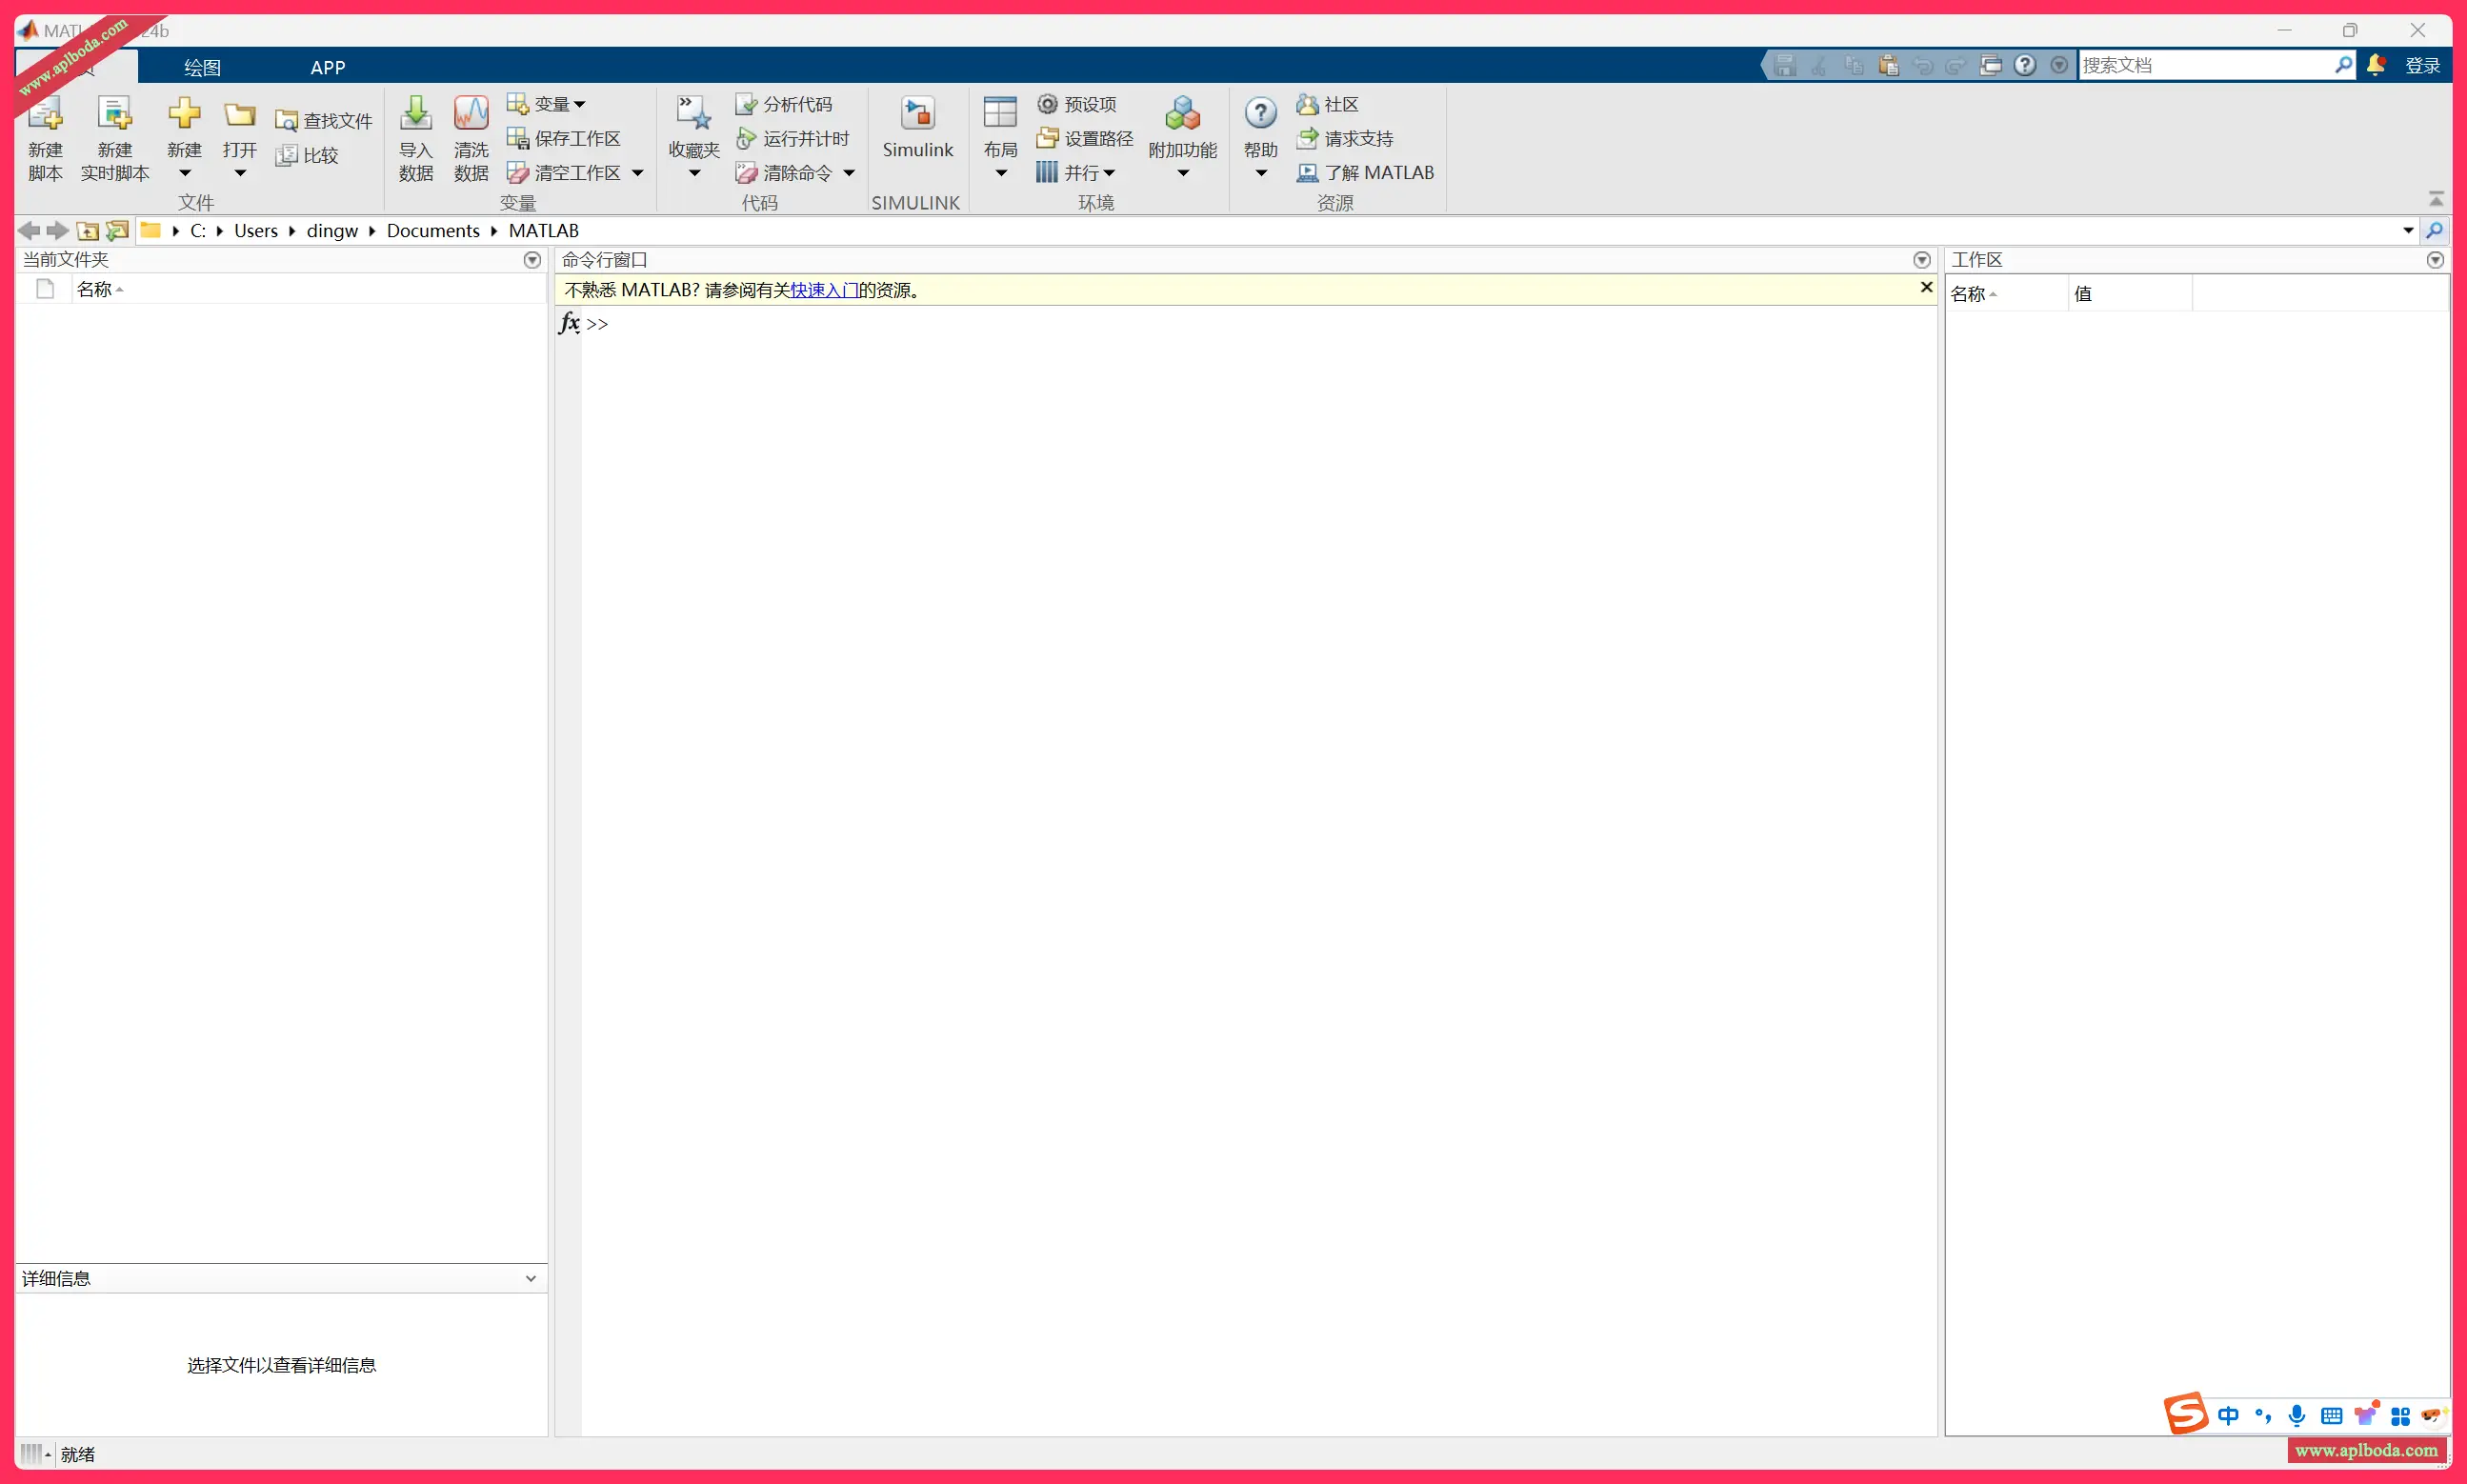The height and width of the screenshot is (1484, 2467).
Task: Click the notification bell icon
Action: pos(2376,65)
